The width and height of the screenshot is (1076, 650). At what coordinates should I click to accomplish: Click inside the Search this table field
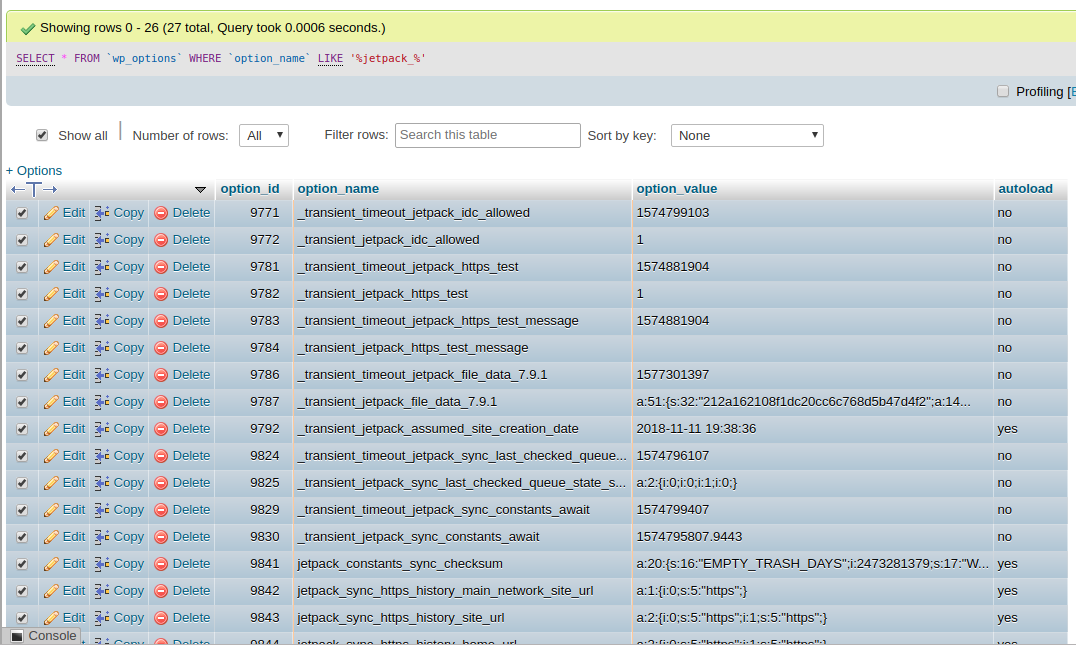tap(487, 135)
